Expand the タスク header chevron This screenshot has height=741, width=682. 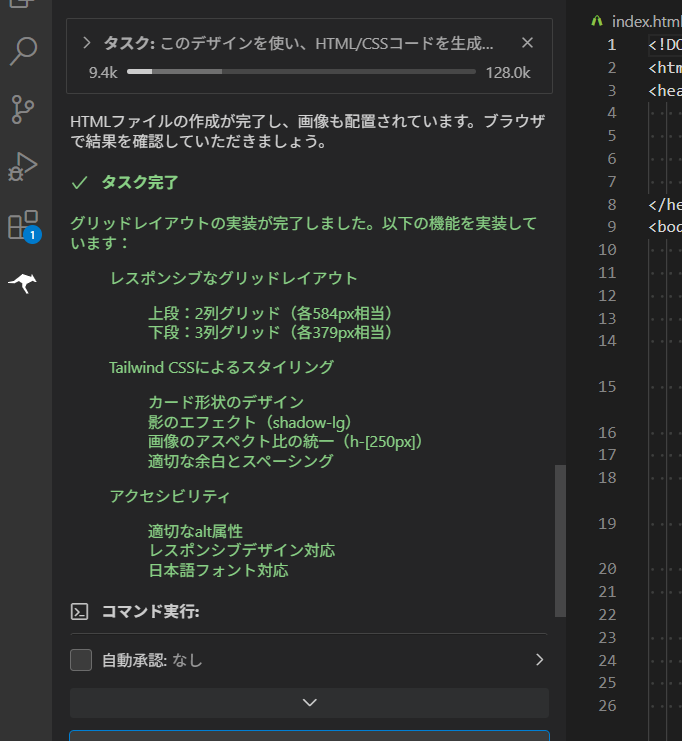(x=87, y=43)
